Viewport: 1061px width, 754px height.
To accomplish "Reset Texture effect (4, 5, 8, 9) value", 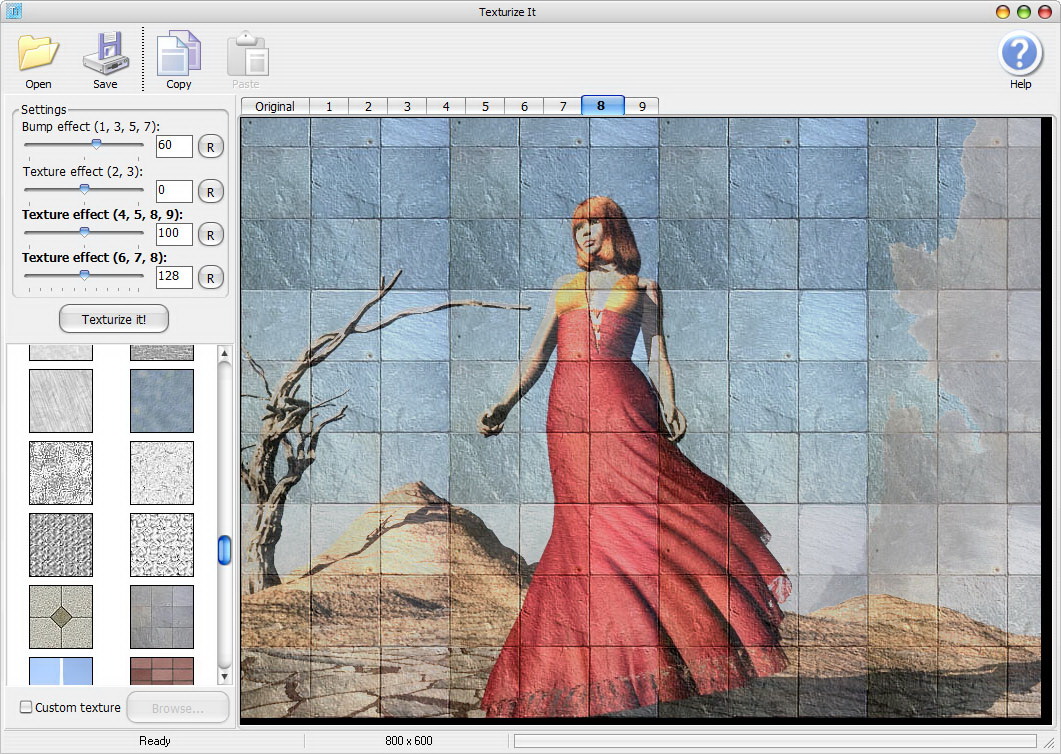I will (210, 235).
